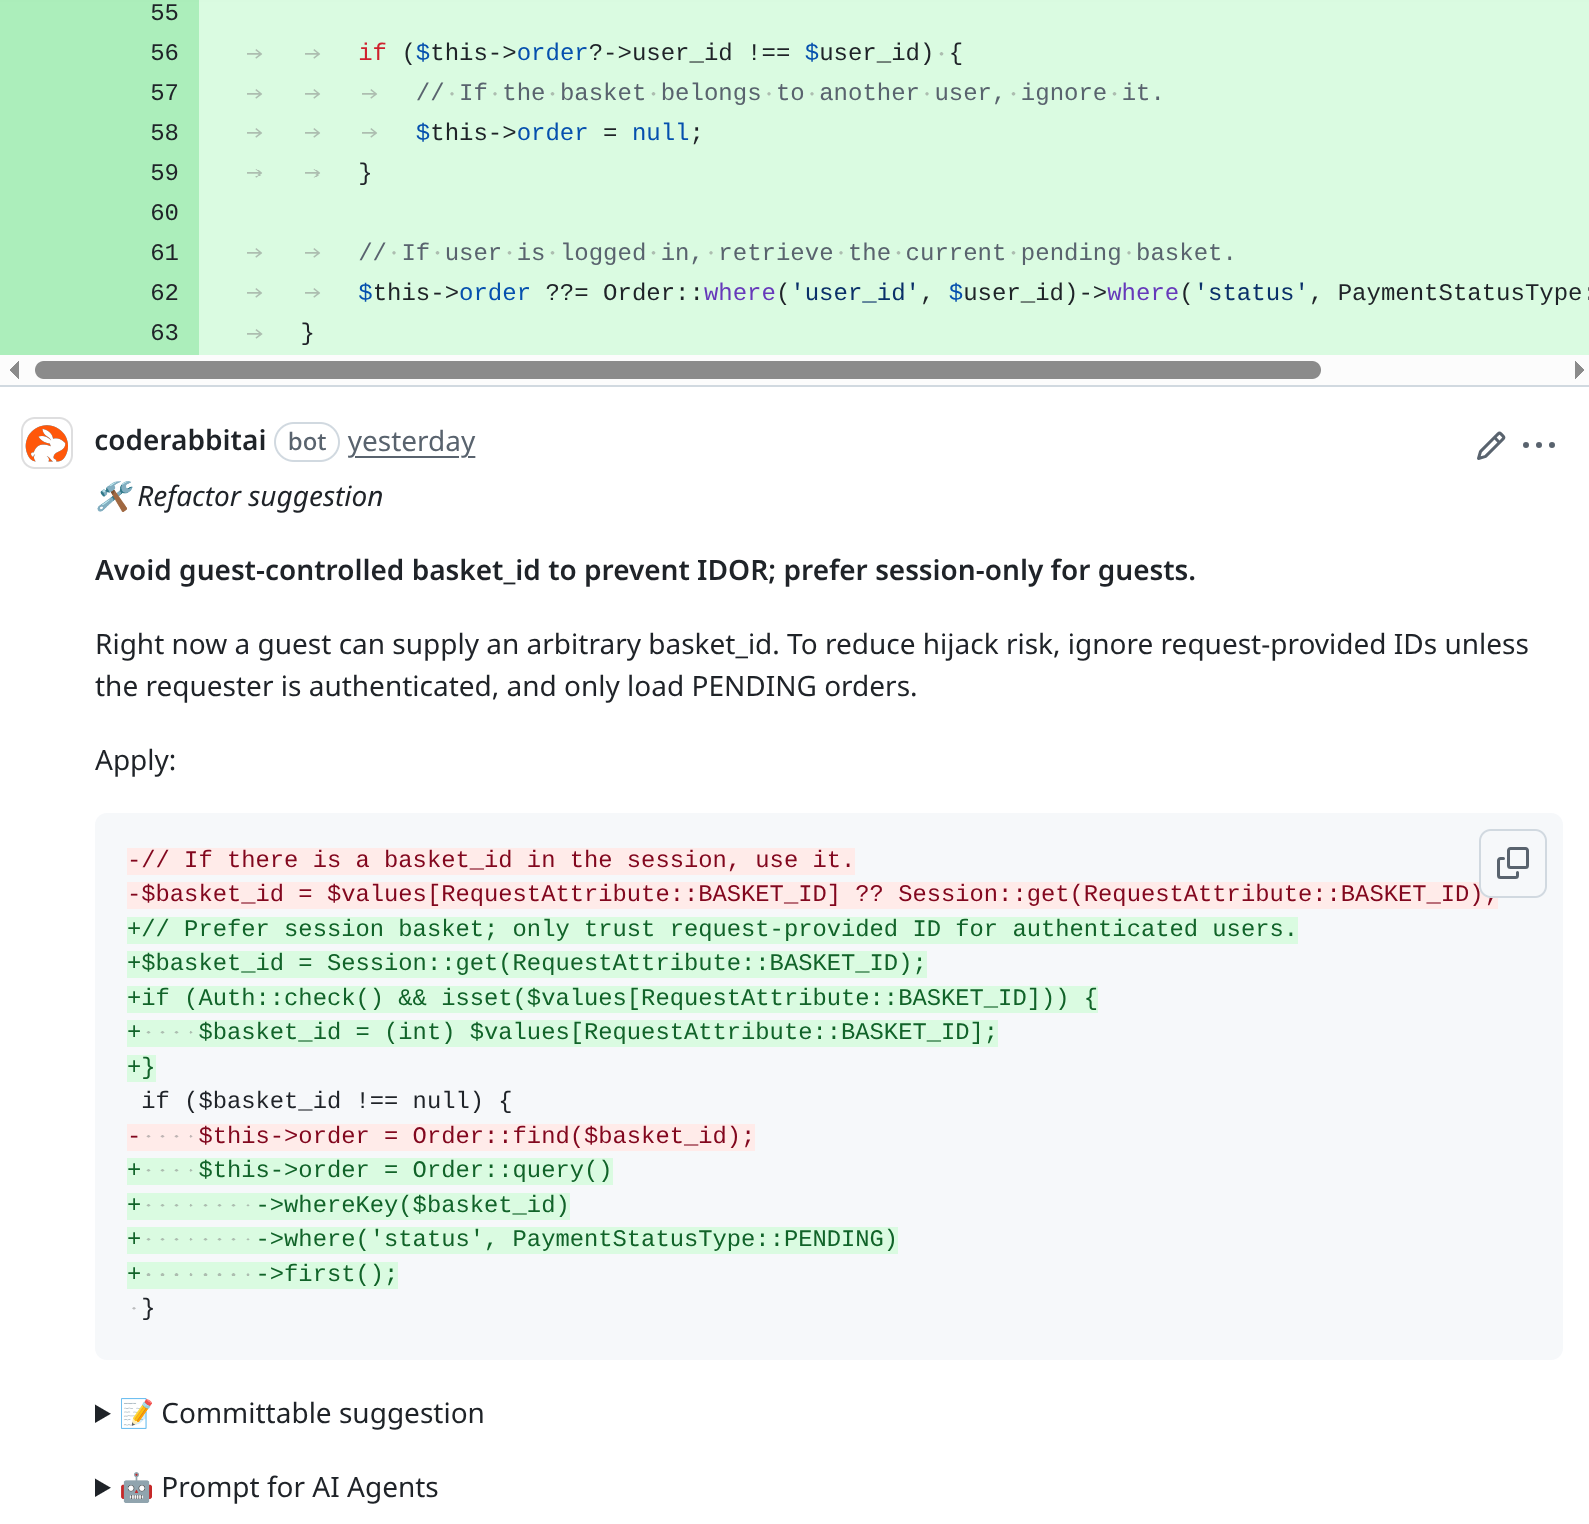Click the bold 'Avoid guest-controlled basket_id' heading
Viewport: 1589px width, 1524px height.
point(645,571)
